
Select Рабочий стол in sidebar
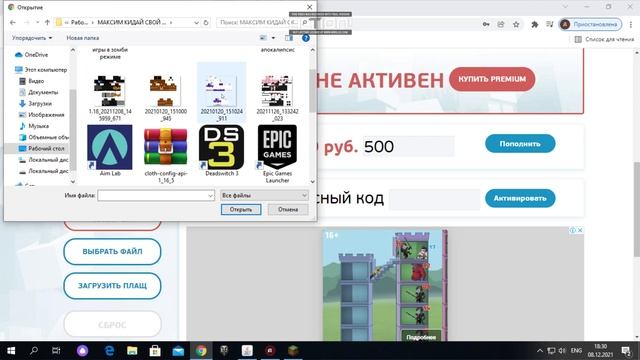pos(41,149)
